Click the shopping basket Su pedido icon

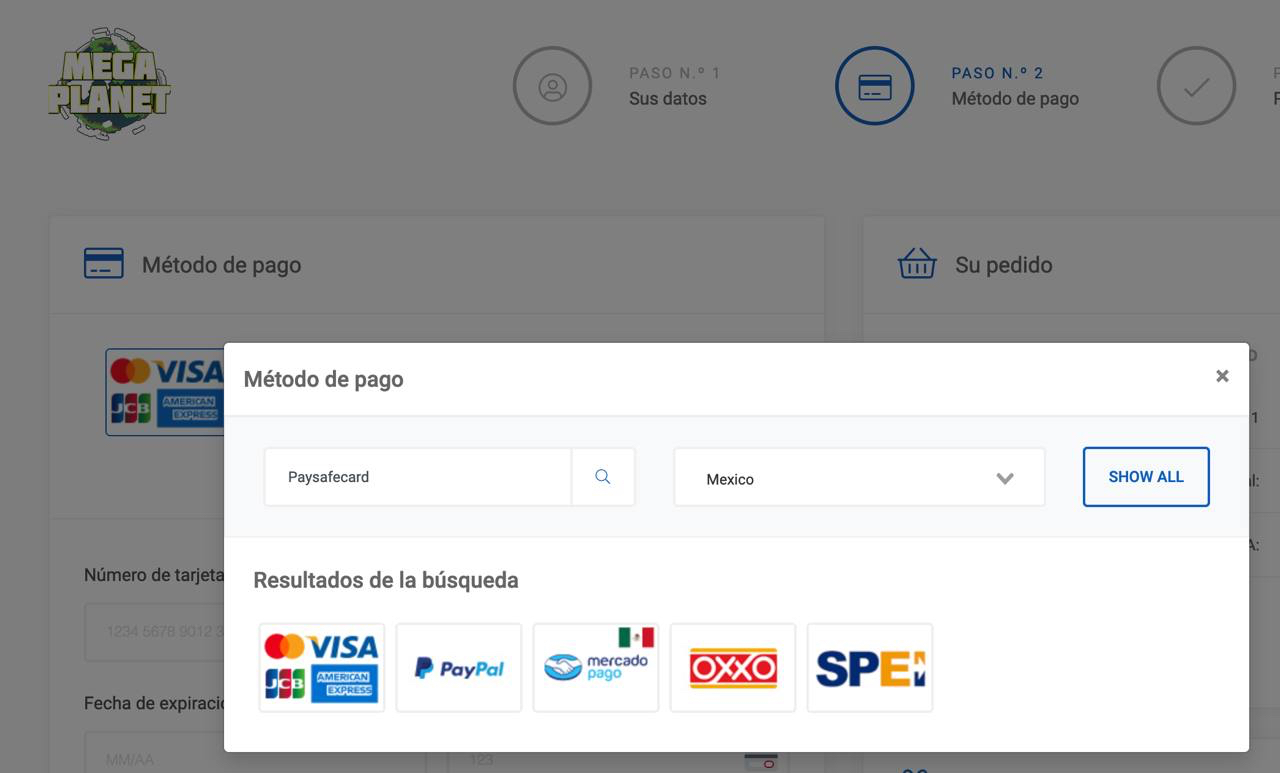coord(917,265)
